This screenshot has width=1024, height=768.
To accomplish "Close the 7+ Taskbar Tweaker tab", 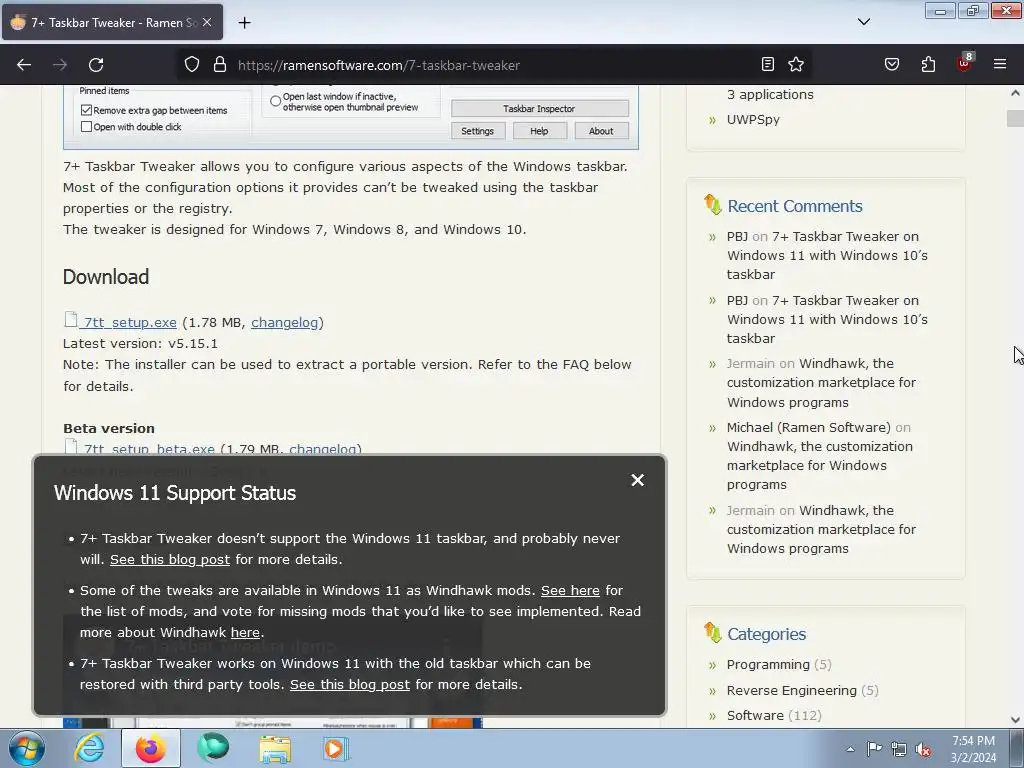I will 207,22.
